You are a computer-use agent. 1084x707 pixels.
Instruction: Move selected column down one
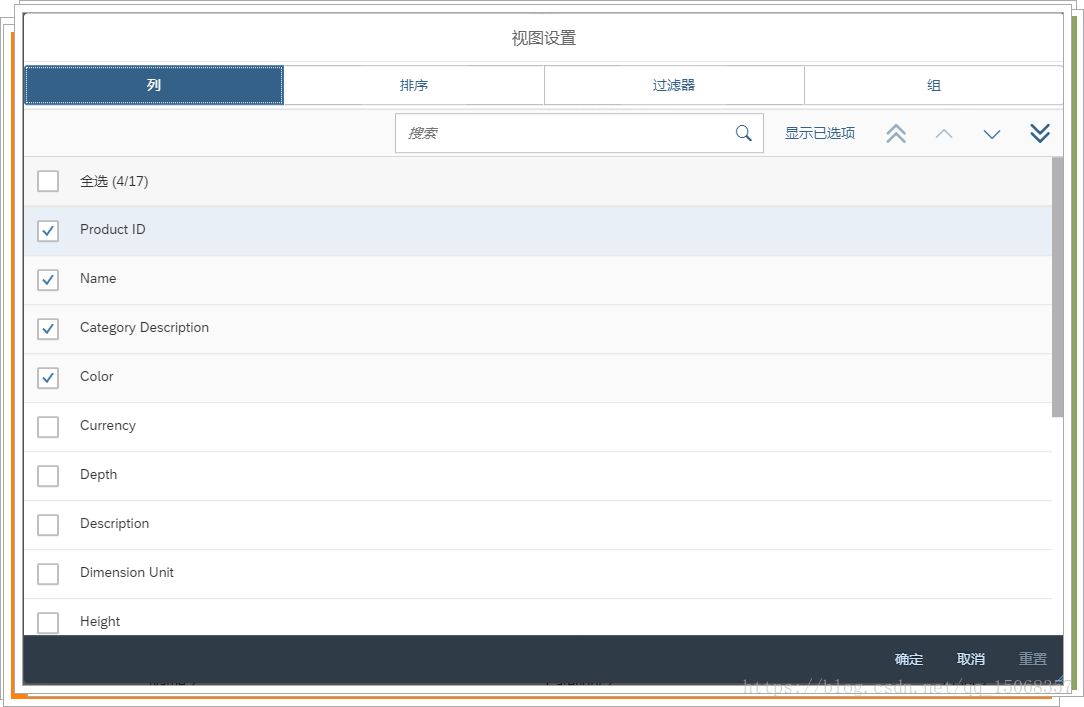point(992,134)
